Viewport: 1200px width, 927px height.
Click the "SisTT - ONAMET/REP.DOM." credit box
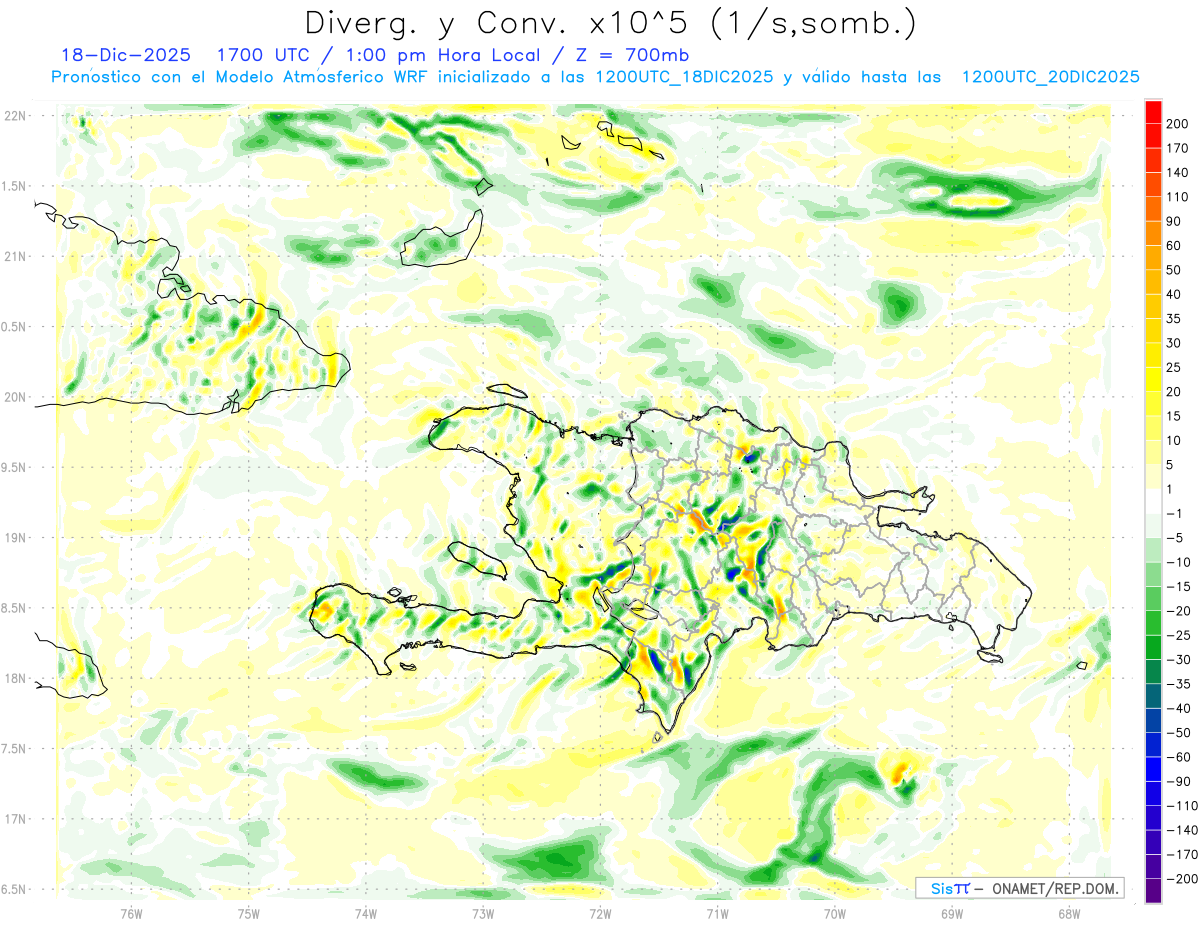click(x=1019, y=888)
